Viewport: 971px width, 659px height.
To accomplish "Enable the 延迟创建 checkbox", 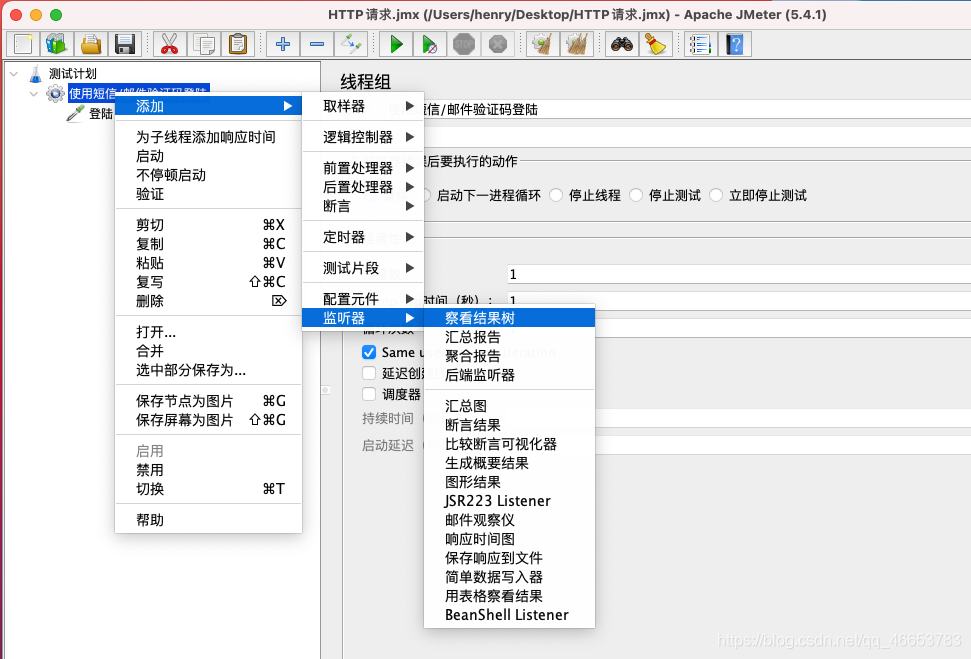I will pos(369,373).
